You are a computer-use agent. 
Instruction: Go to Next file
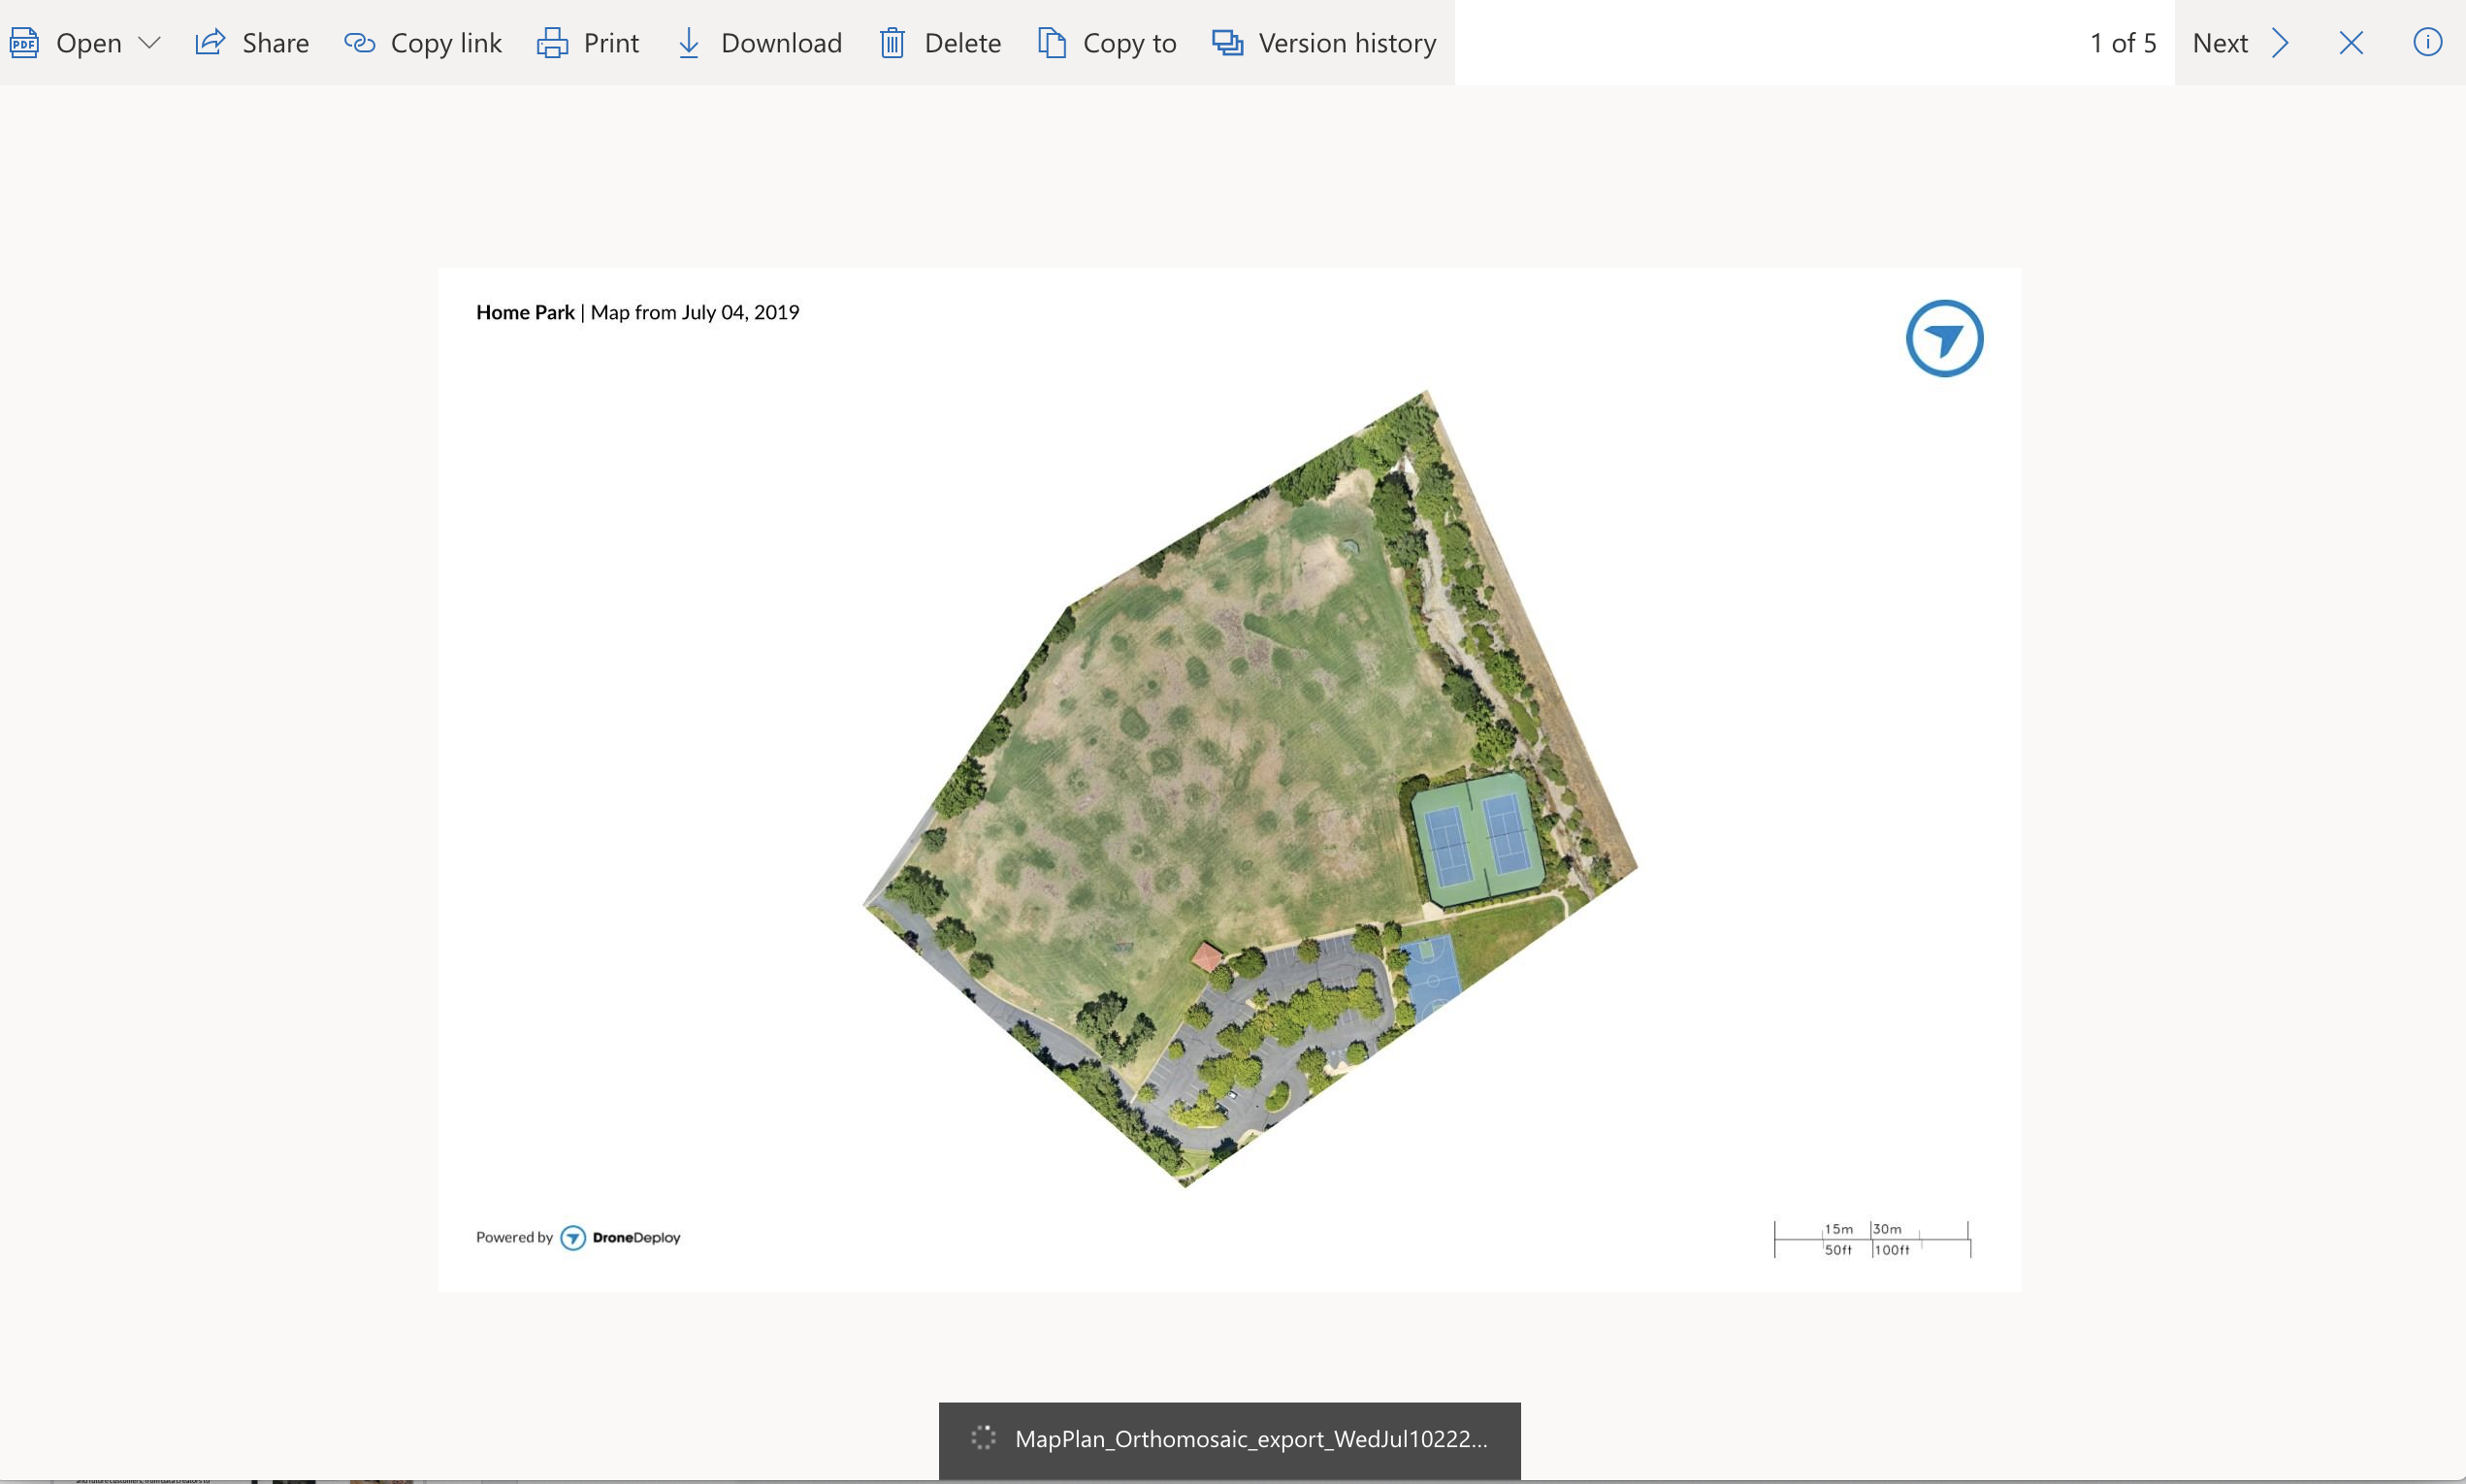click(2219, 43)
